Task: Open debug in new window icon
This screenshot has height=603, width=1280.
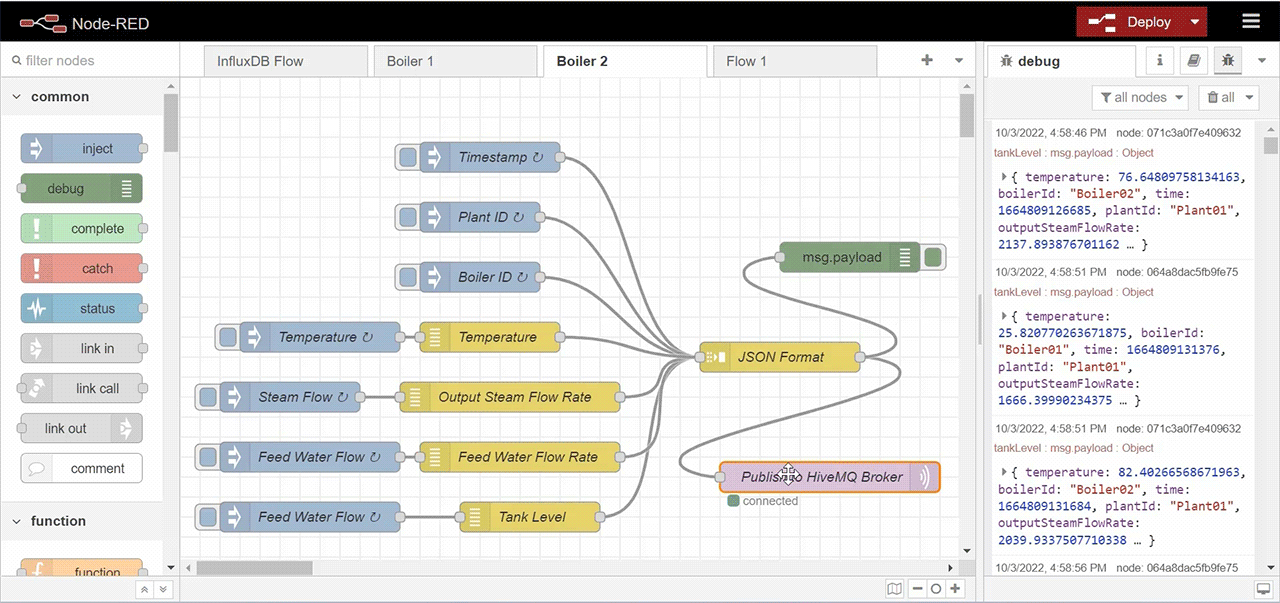Action: click(x=1264, y=589)
